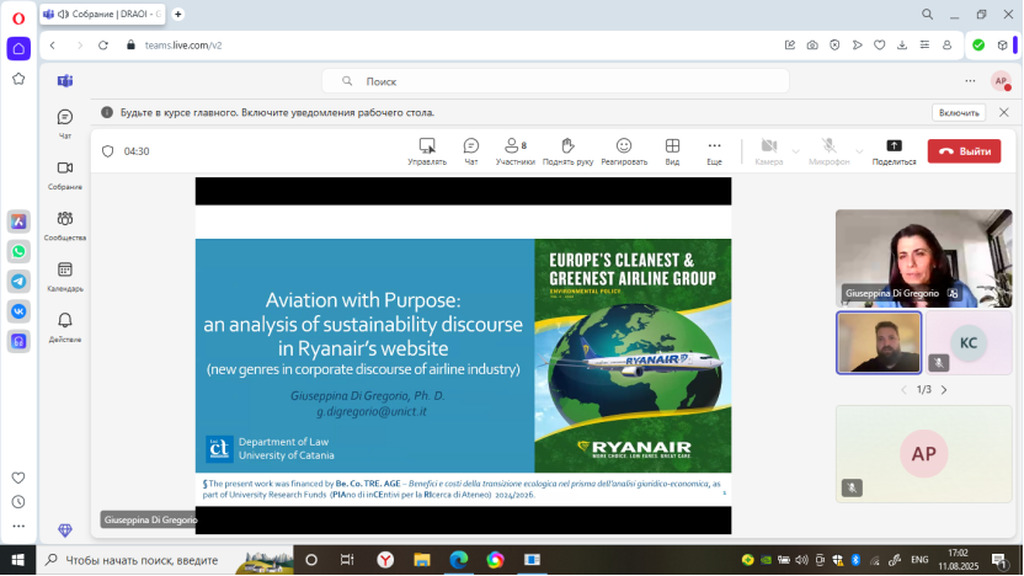The width and height of the screenshot is (1024, 576).
Task: Enable desktop notifications with Включить
Action: (x=959, y=113)
